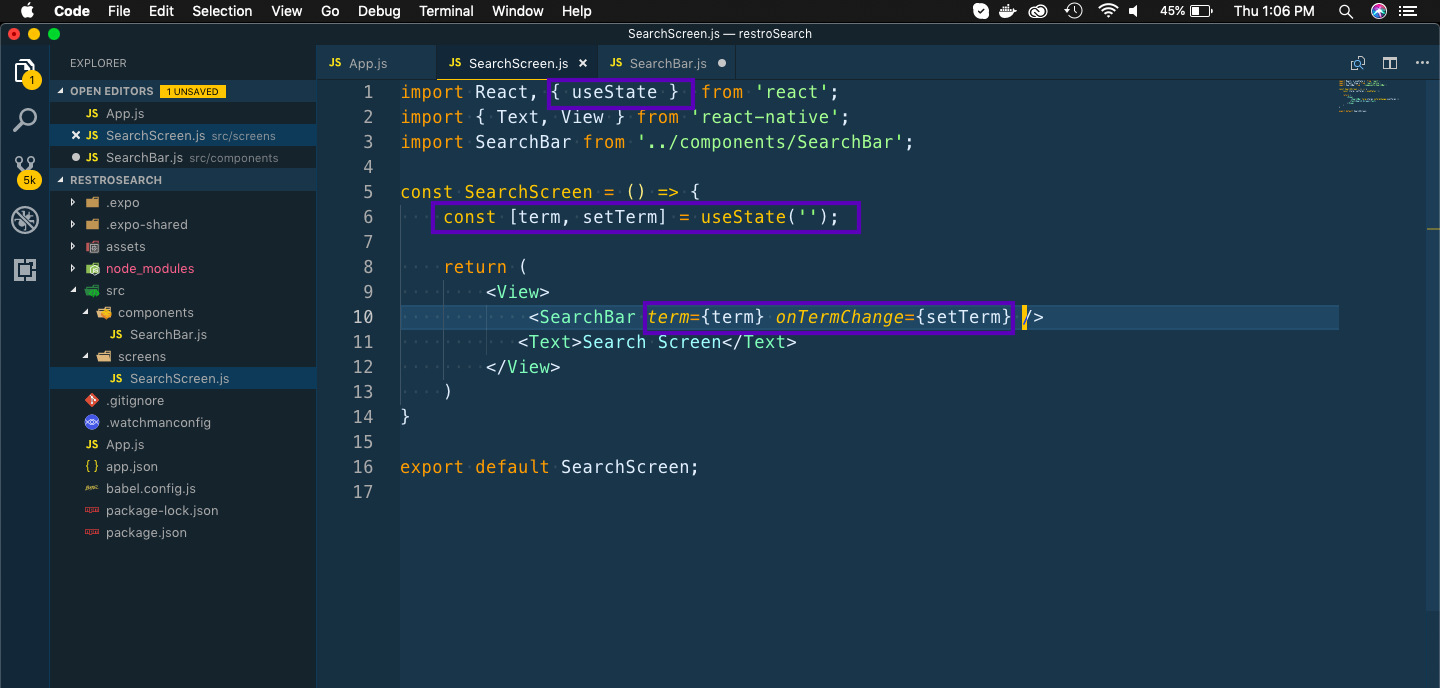
Task: Open Wi-Fi status menu
Action: tap(1107, 11)
